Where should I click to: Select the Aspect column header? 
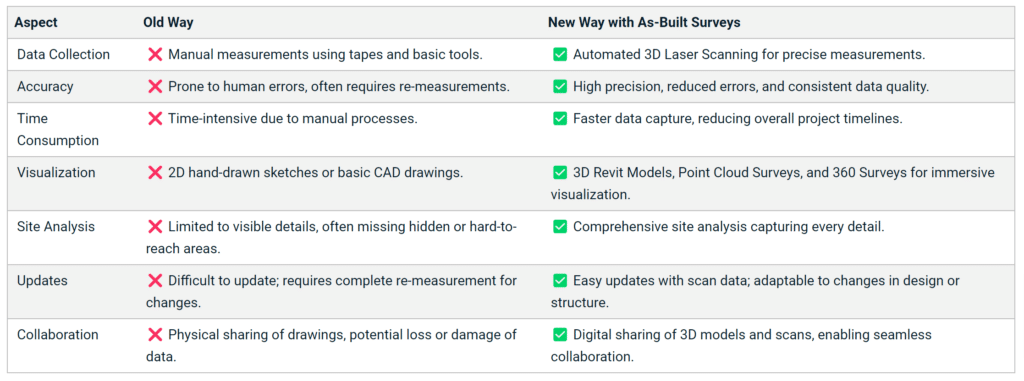[36, 22]
